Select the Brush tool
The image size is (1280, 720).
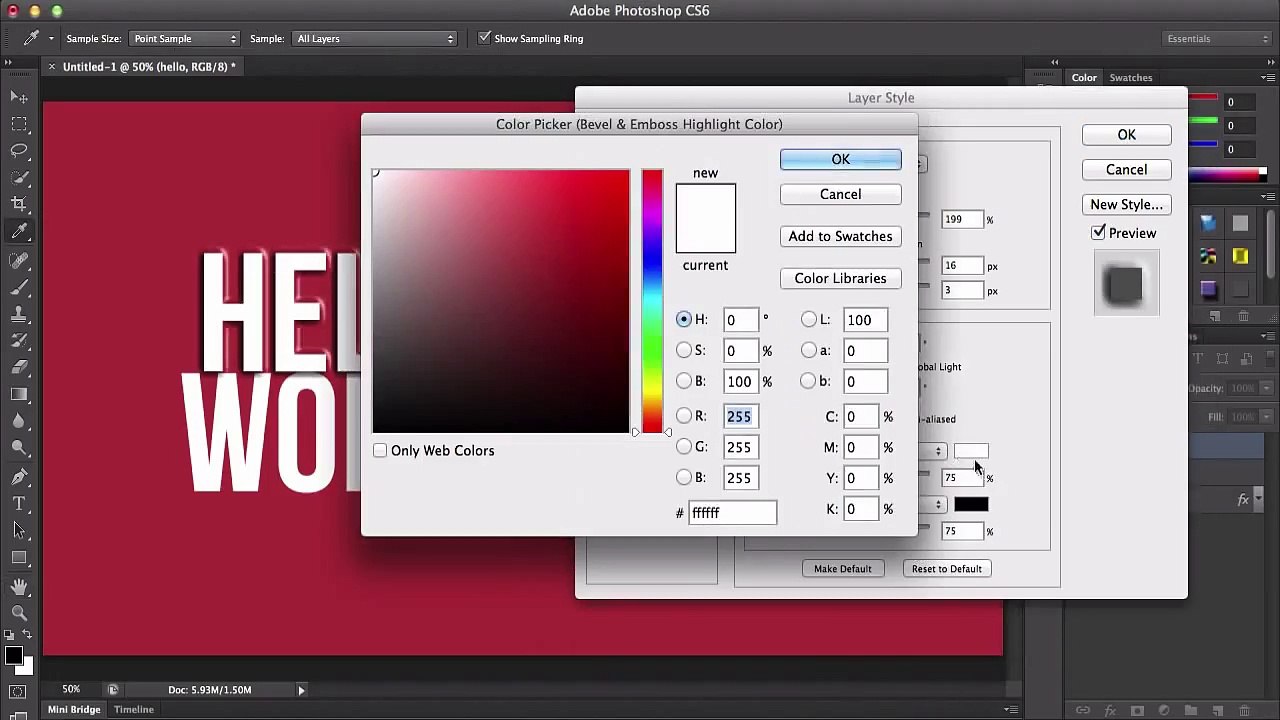coord(19,287)
